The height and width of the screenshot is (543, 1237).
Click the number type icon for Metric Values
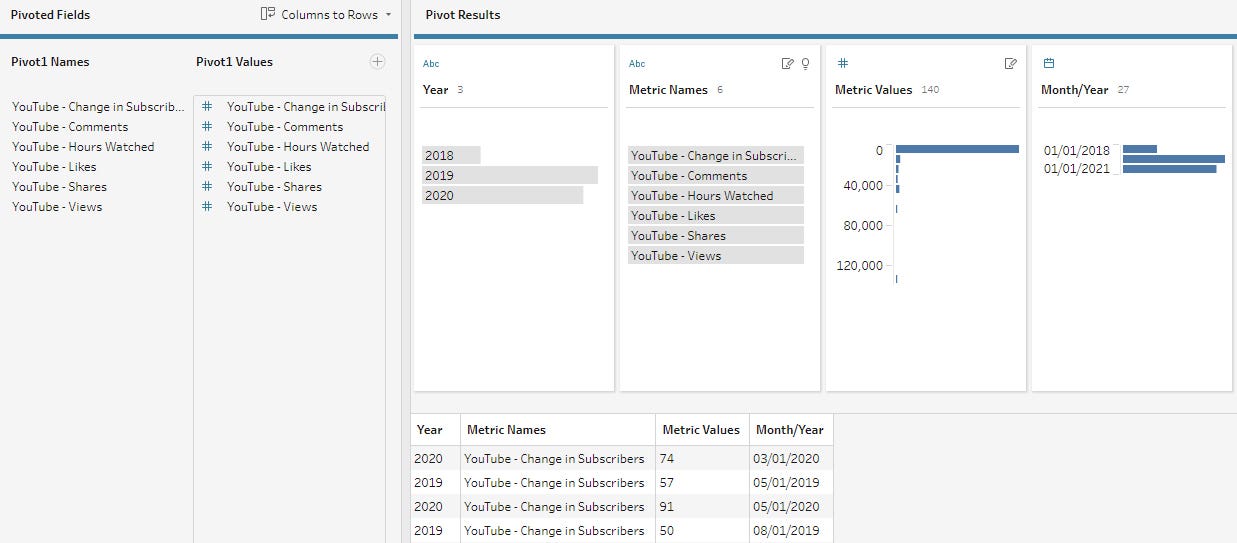[x=842, y=64]
